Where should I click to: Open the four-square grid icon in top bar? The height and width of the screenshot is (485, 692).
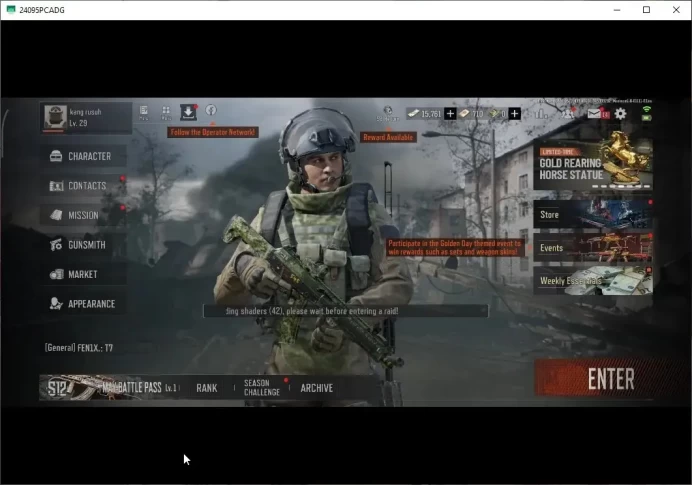point(166,112)
